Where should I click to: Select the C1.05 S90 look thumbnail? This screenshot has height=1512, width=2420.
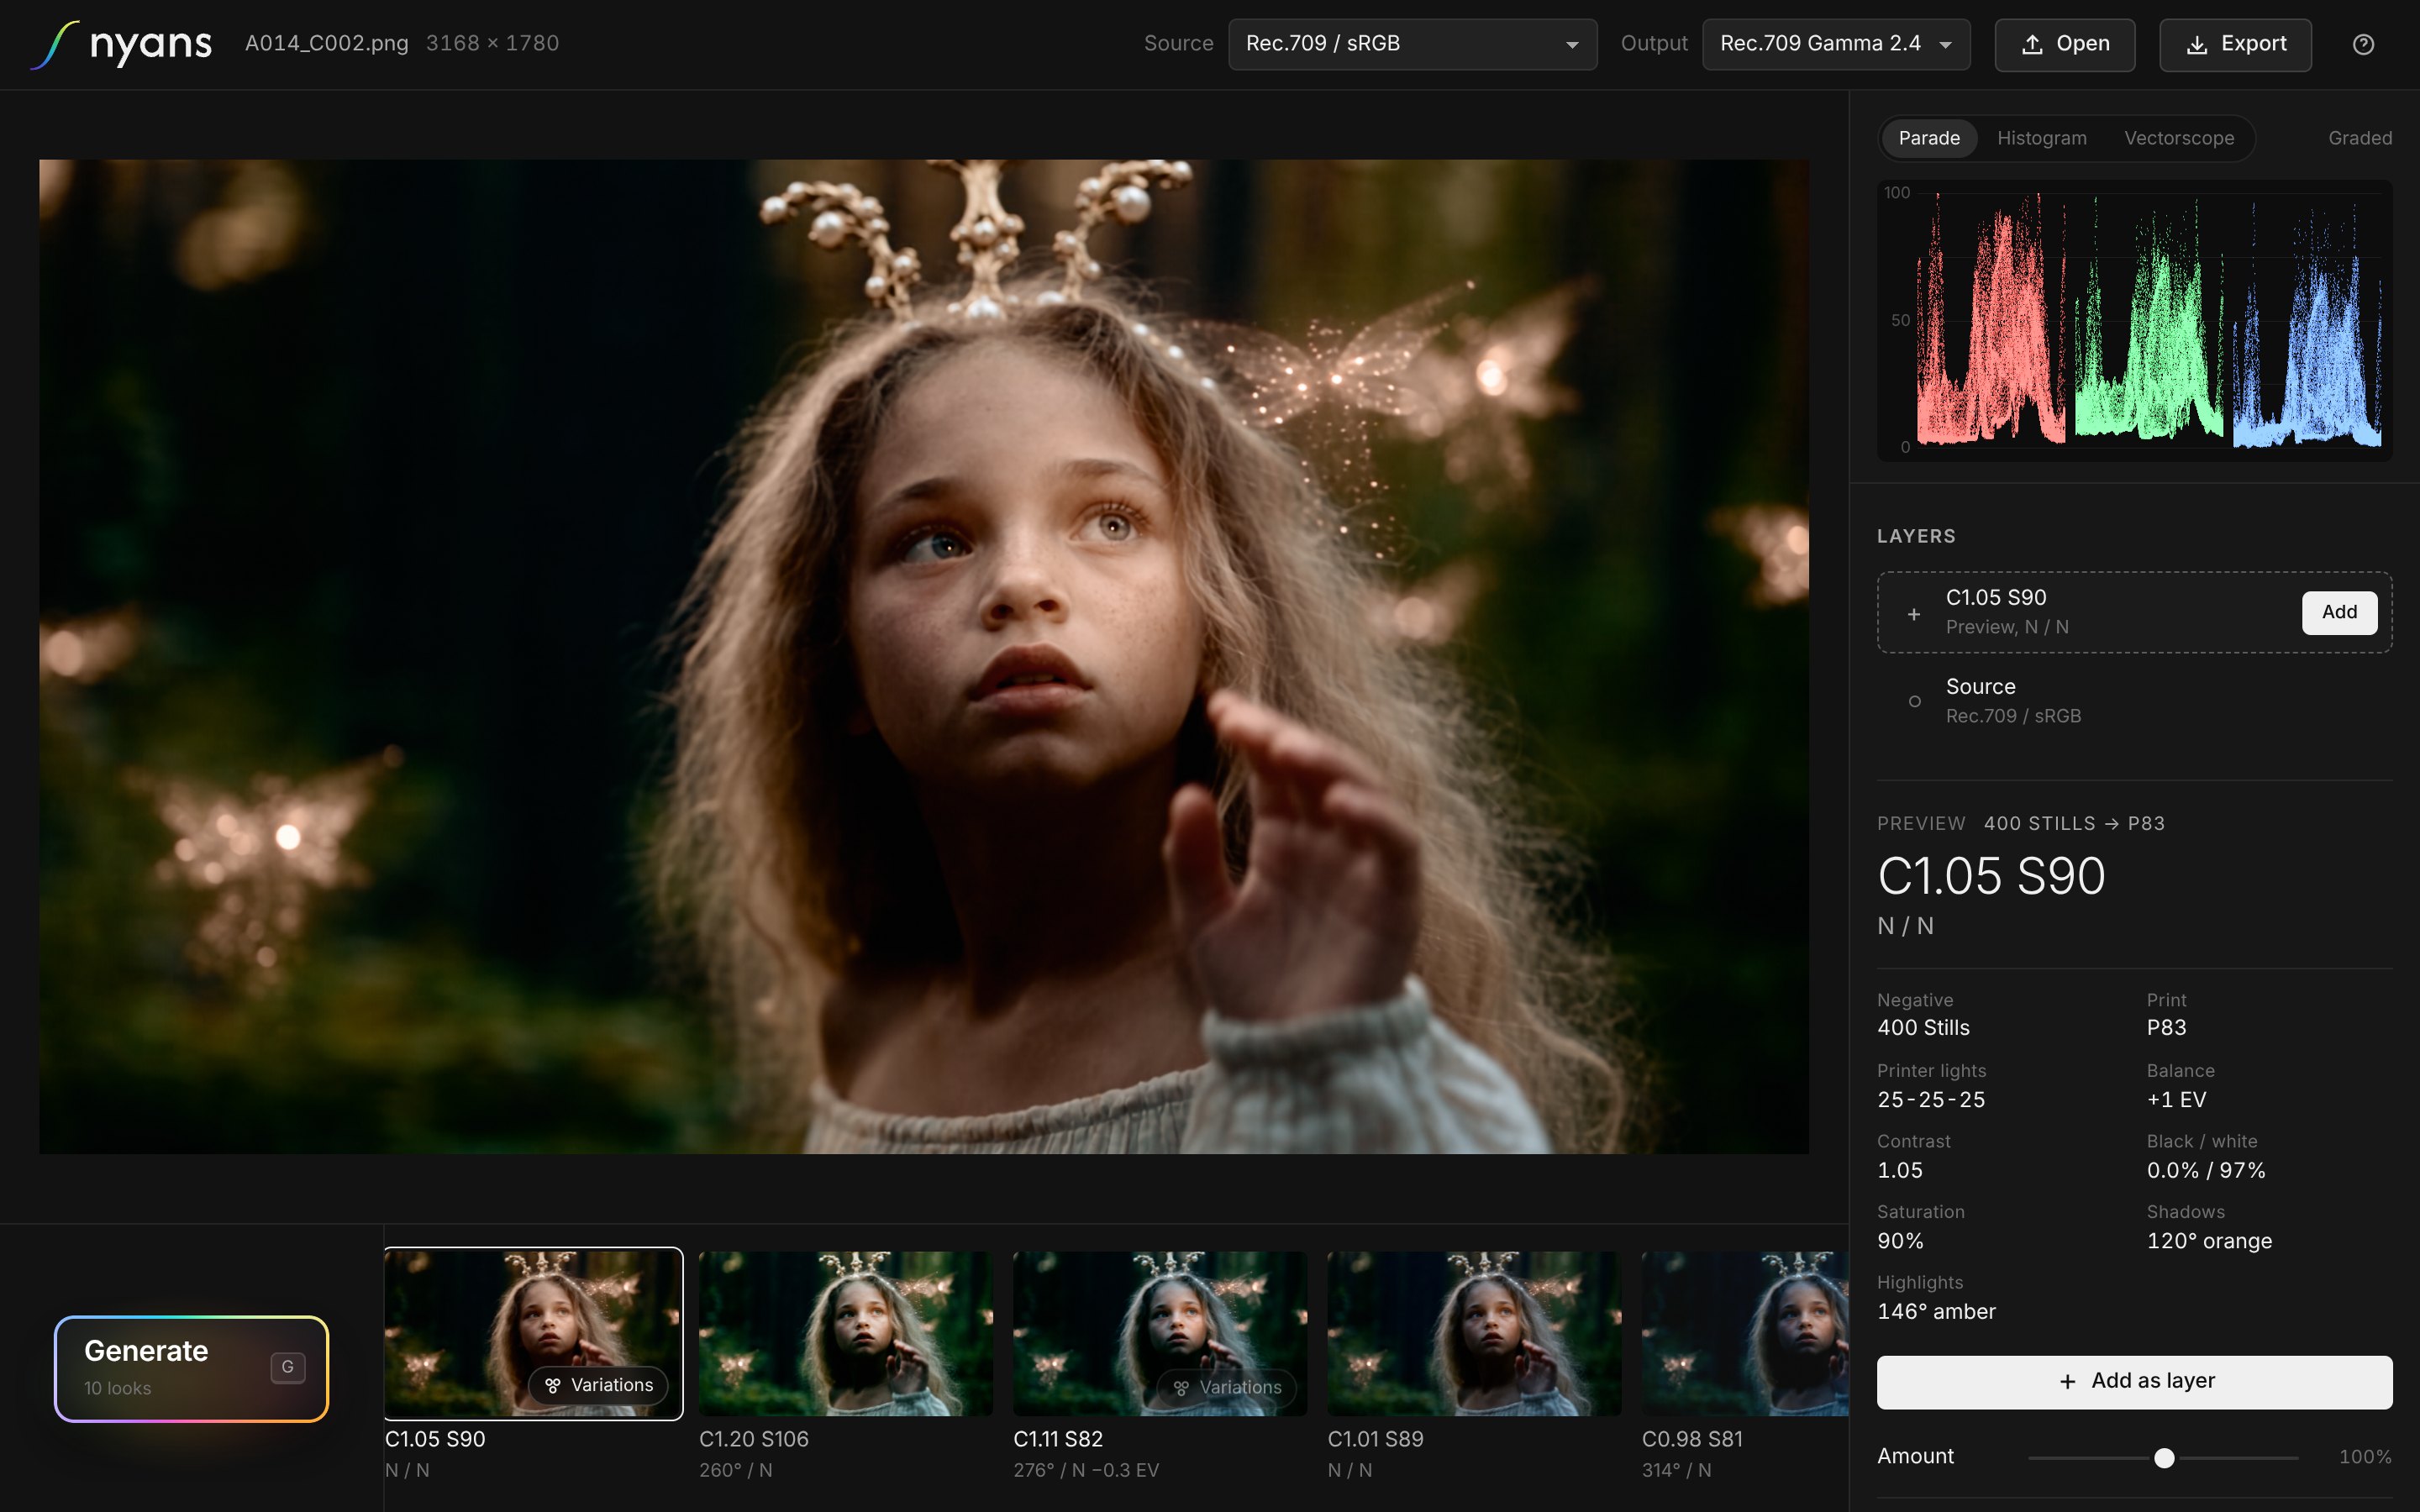[x=533, y=1333]
